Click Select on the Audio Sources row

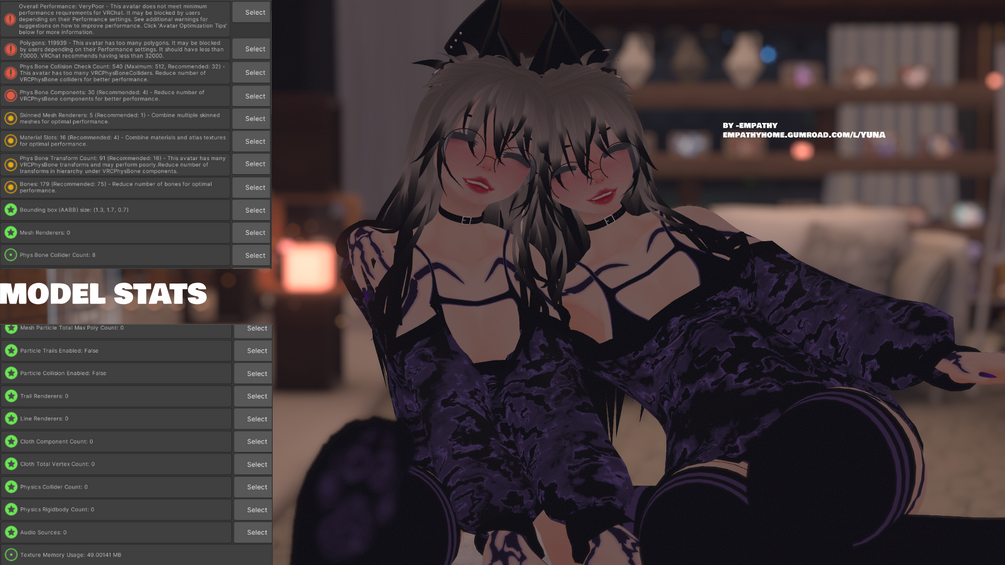tap(253, 532)
